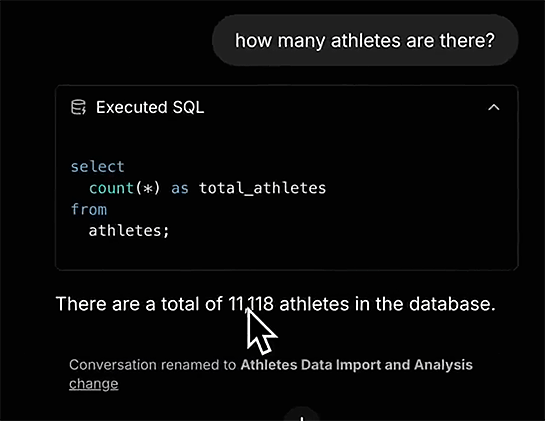Click the "select" keyword in SQL code
Viewport: 545px width, 421px height.
tap(97, 167)
